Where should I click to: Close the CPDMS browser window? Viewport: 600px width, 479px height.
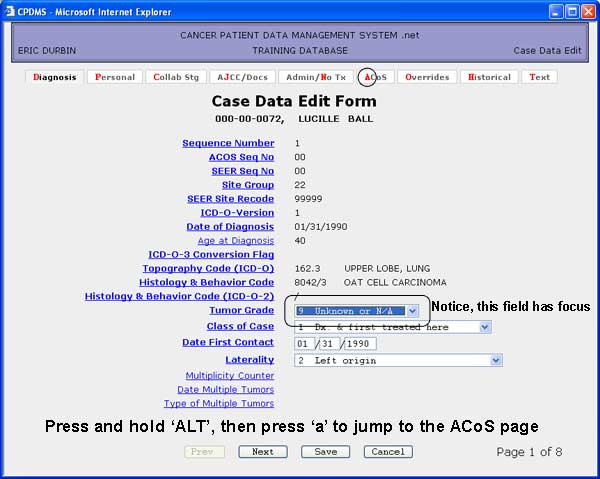pos(587,11)
